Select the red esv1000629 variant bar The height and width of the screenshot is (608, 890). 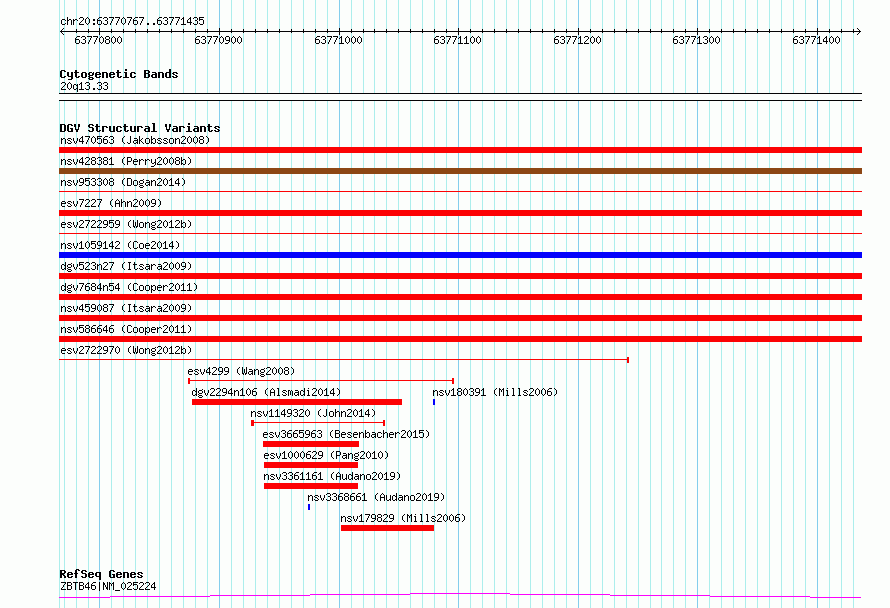[311, 465]
